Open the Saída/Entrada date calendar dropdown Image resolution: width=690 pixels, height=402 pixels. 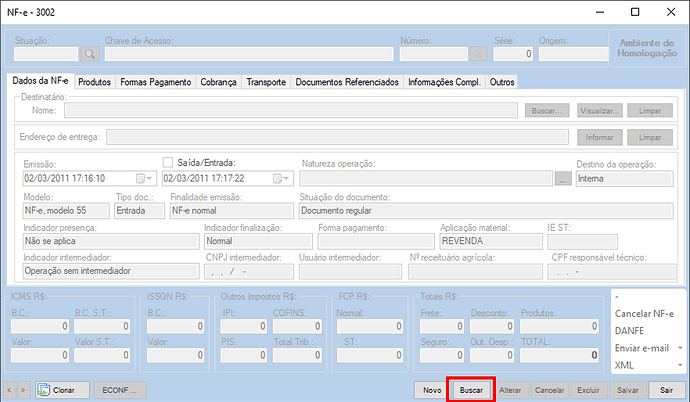pos(281,179)
